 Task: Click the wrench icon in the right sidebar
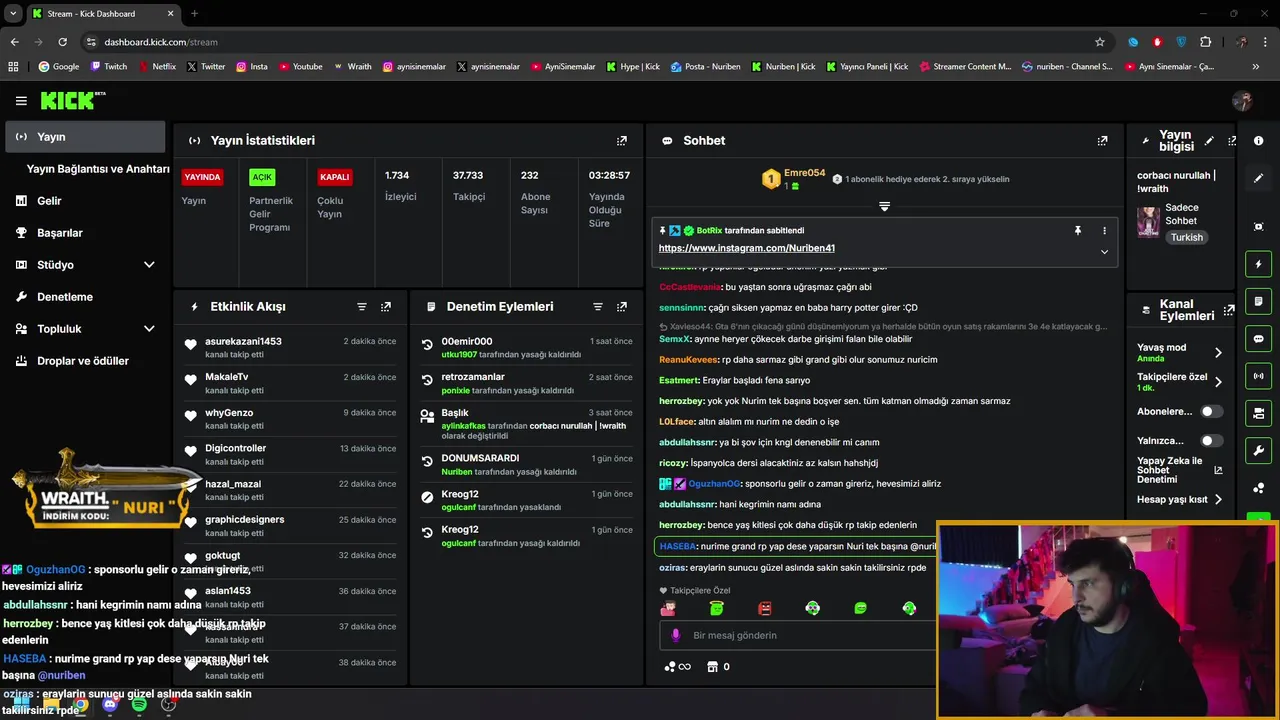(1258, 450)
